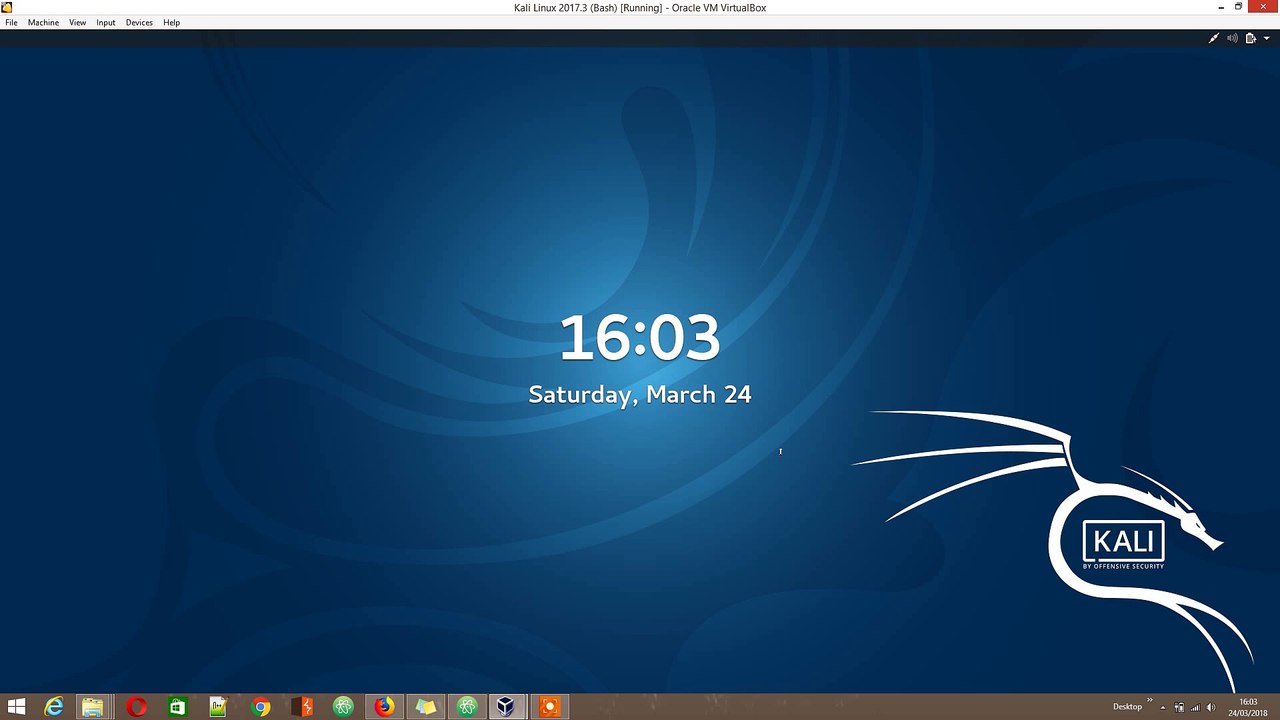Open the Devices menu

point(139,22)
